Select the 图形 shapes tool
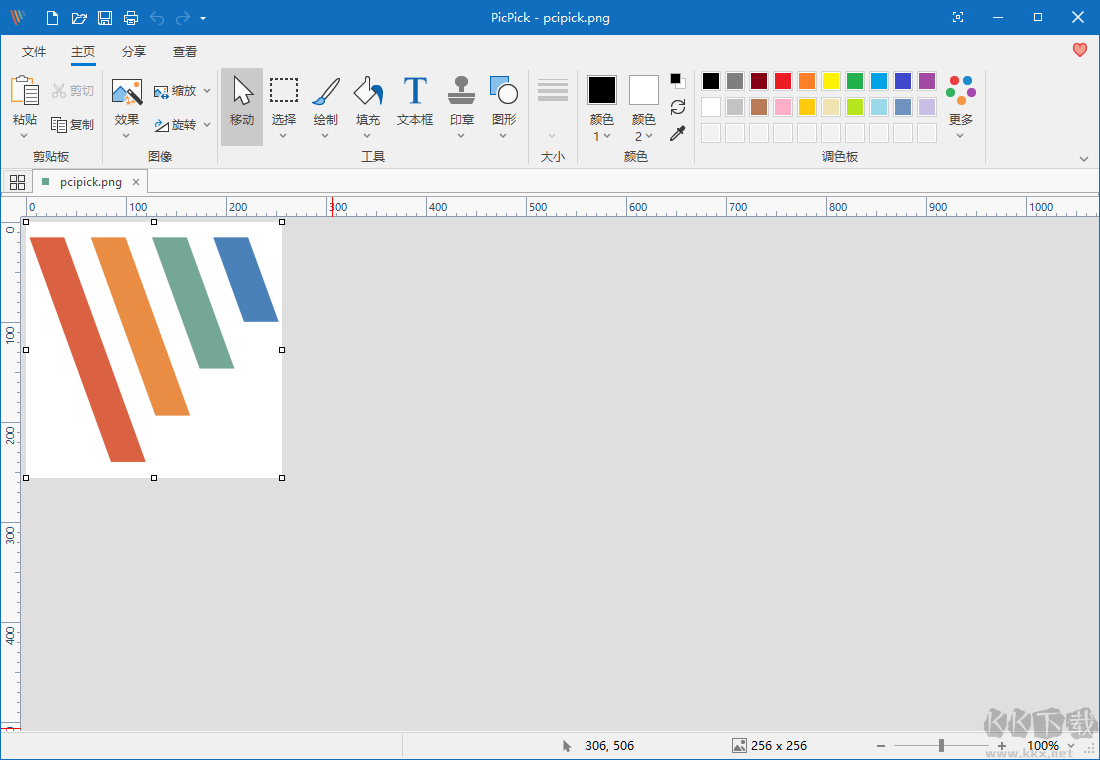This screenshot has height=760, width=1100. click(504, 91)
